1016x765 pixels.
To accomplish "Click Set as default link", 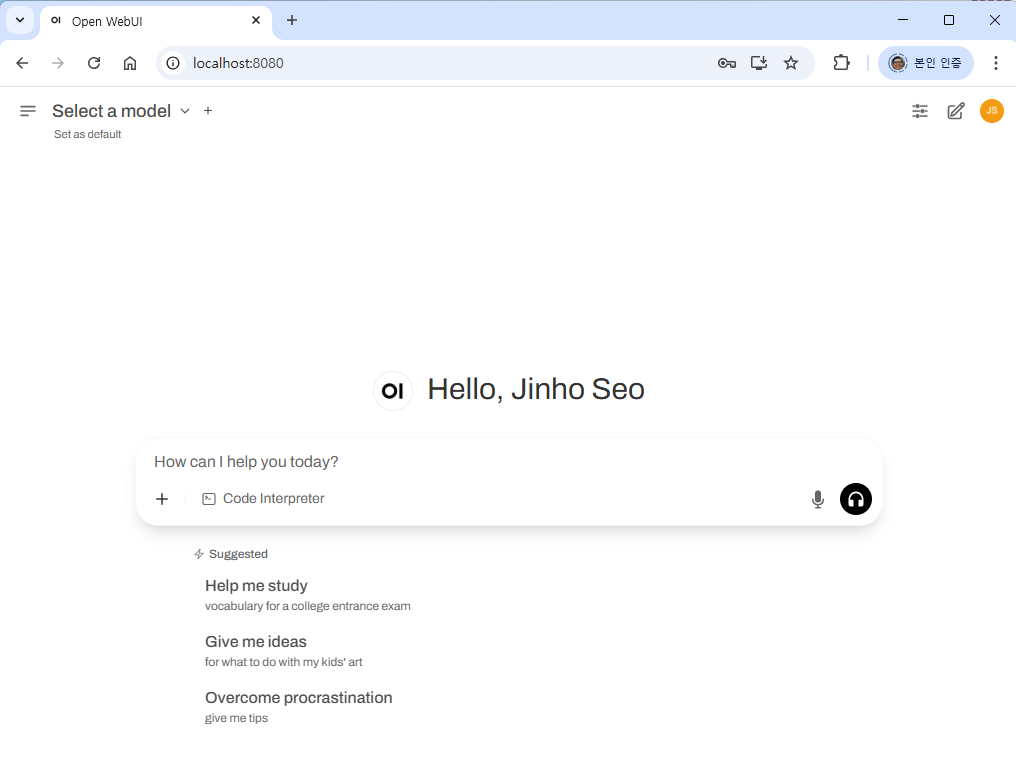I will 87,134.
